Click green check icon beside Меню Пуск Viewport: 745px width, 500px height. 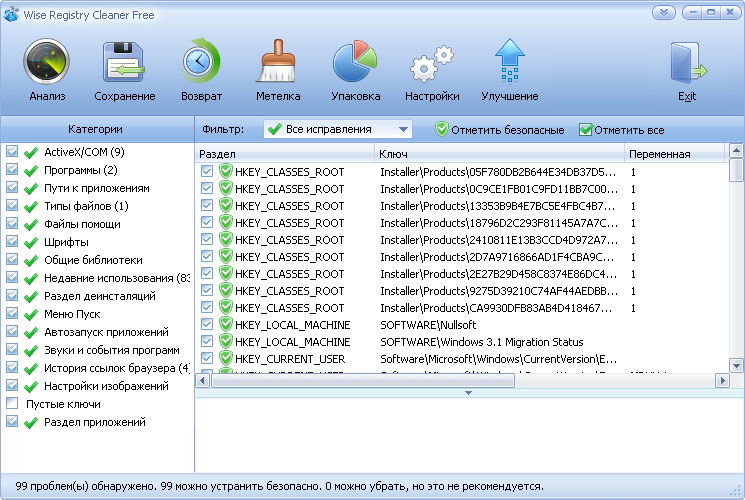point(31,315)
